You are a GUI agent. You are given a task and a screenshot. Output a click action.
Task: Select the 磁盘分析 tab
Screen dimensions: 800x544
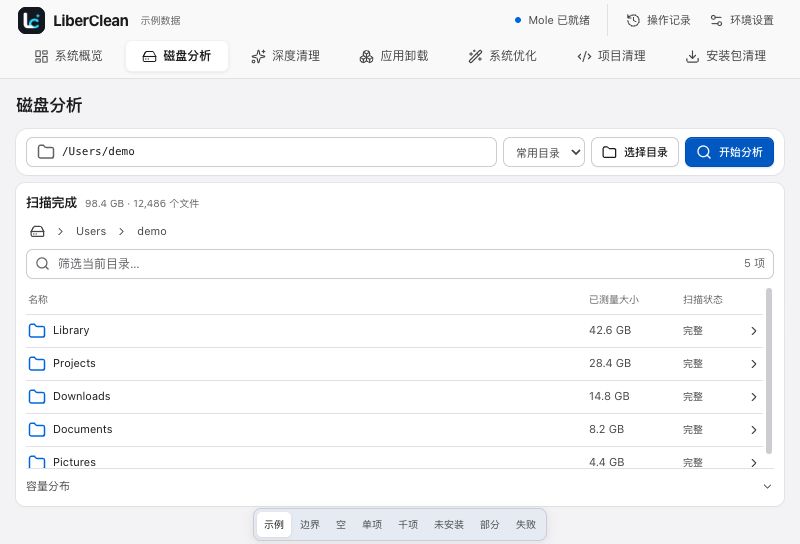click(177, 56)
